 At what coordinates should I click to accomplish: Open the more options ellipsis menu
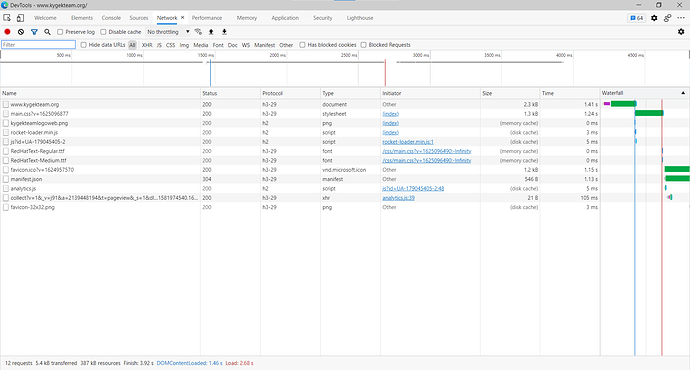click(x=681, y=18)
